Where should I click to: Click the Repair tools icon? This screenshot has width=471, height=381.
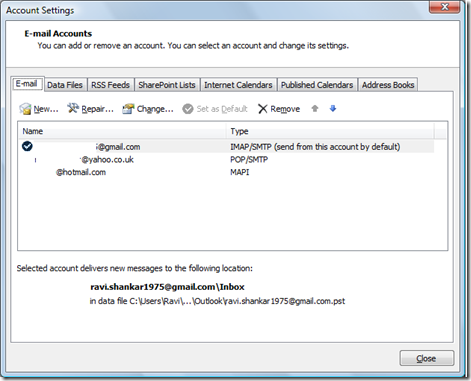point(73,108)
